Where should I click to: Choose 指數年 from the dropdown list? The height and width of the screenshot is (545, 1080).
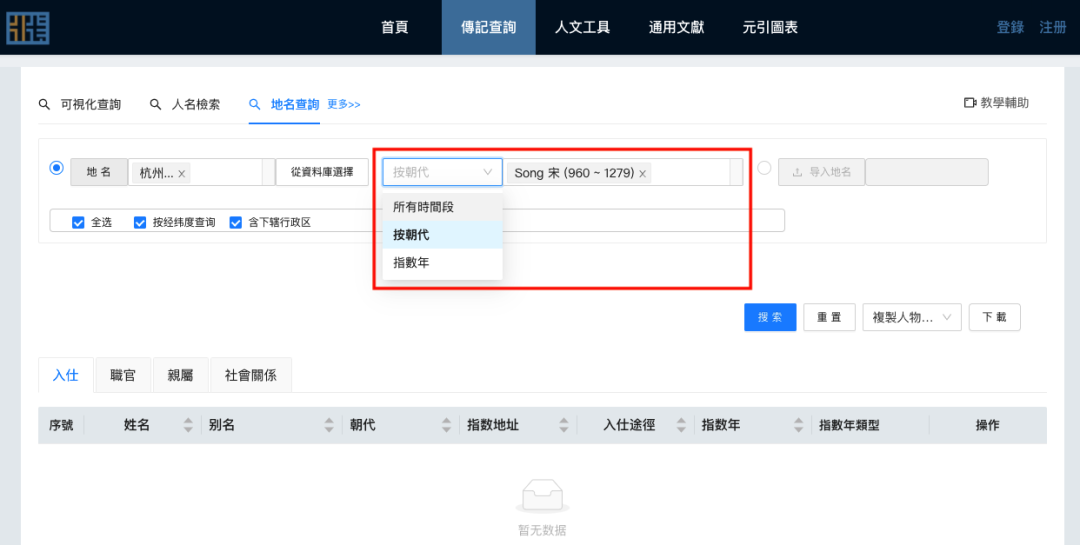[442, 263]
